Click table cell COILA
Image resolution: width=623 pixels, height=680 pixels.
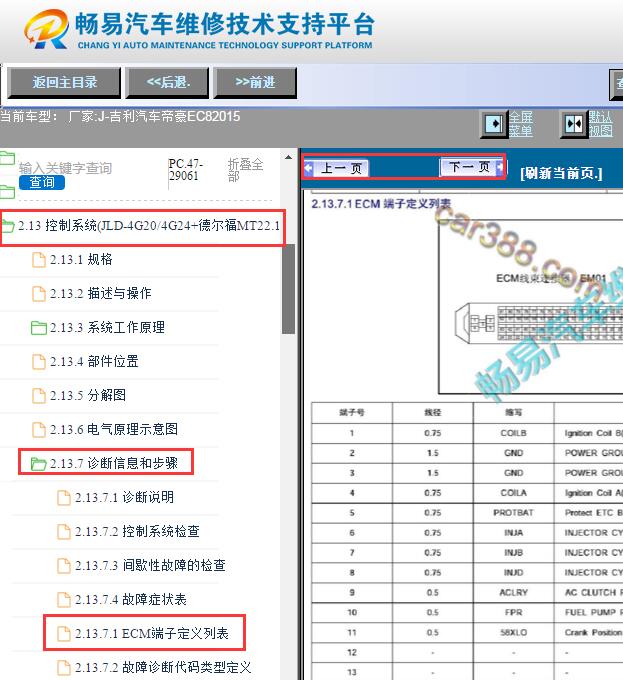[513, 493]
